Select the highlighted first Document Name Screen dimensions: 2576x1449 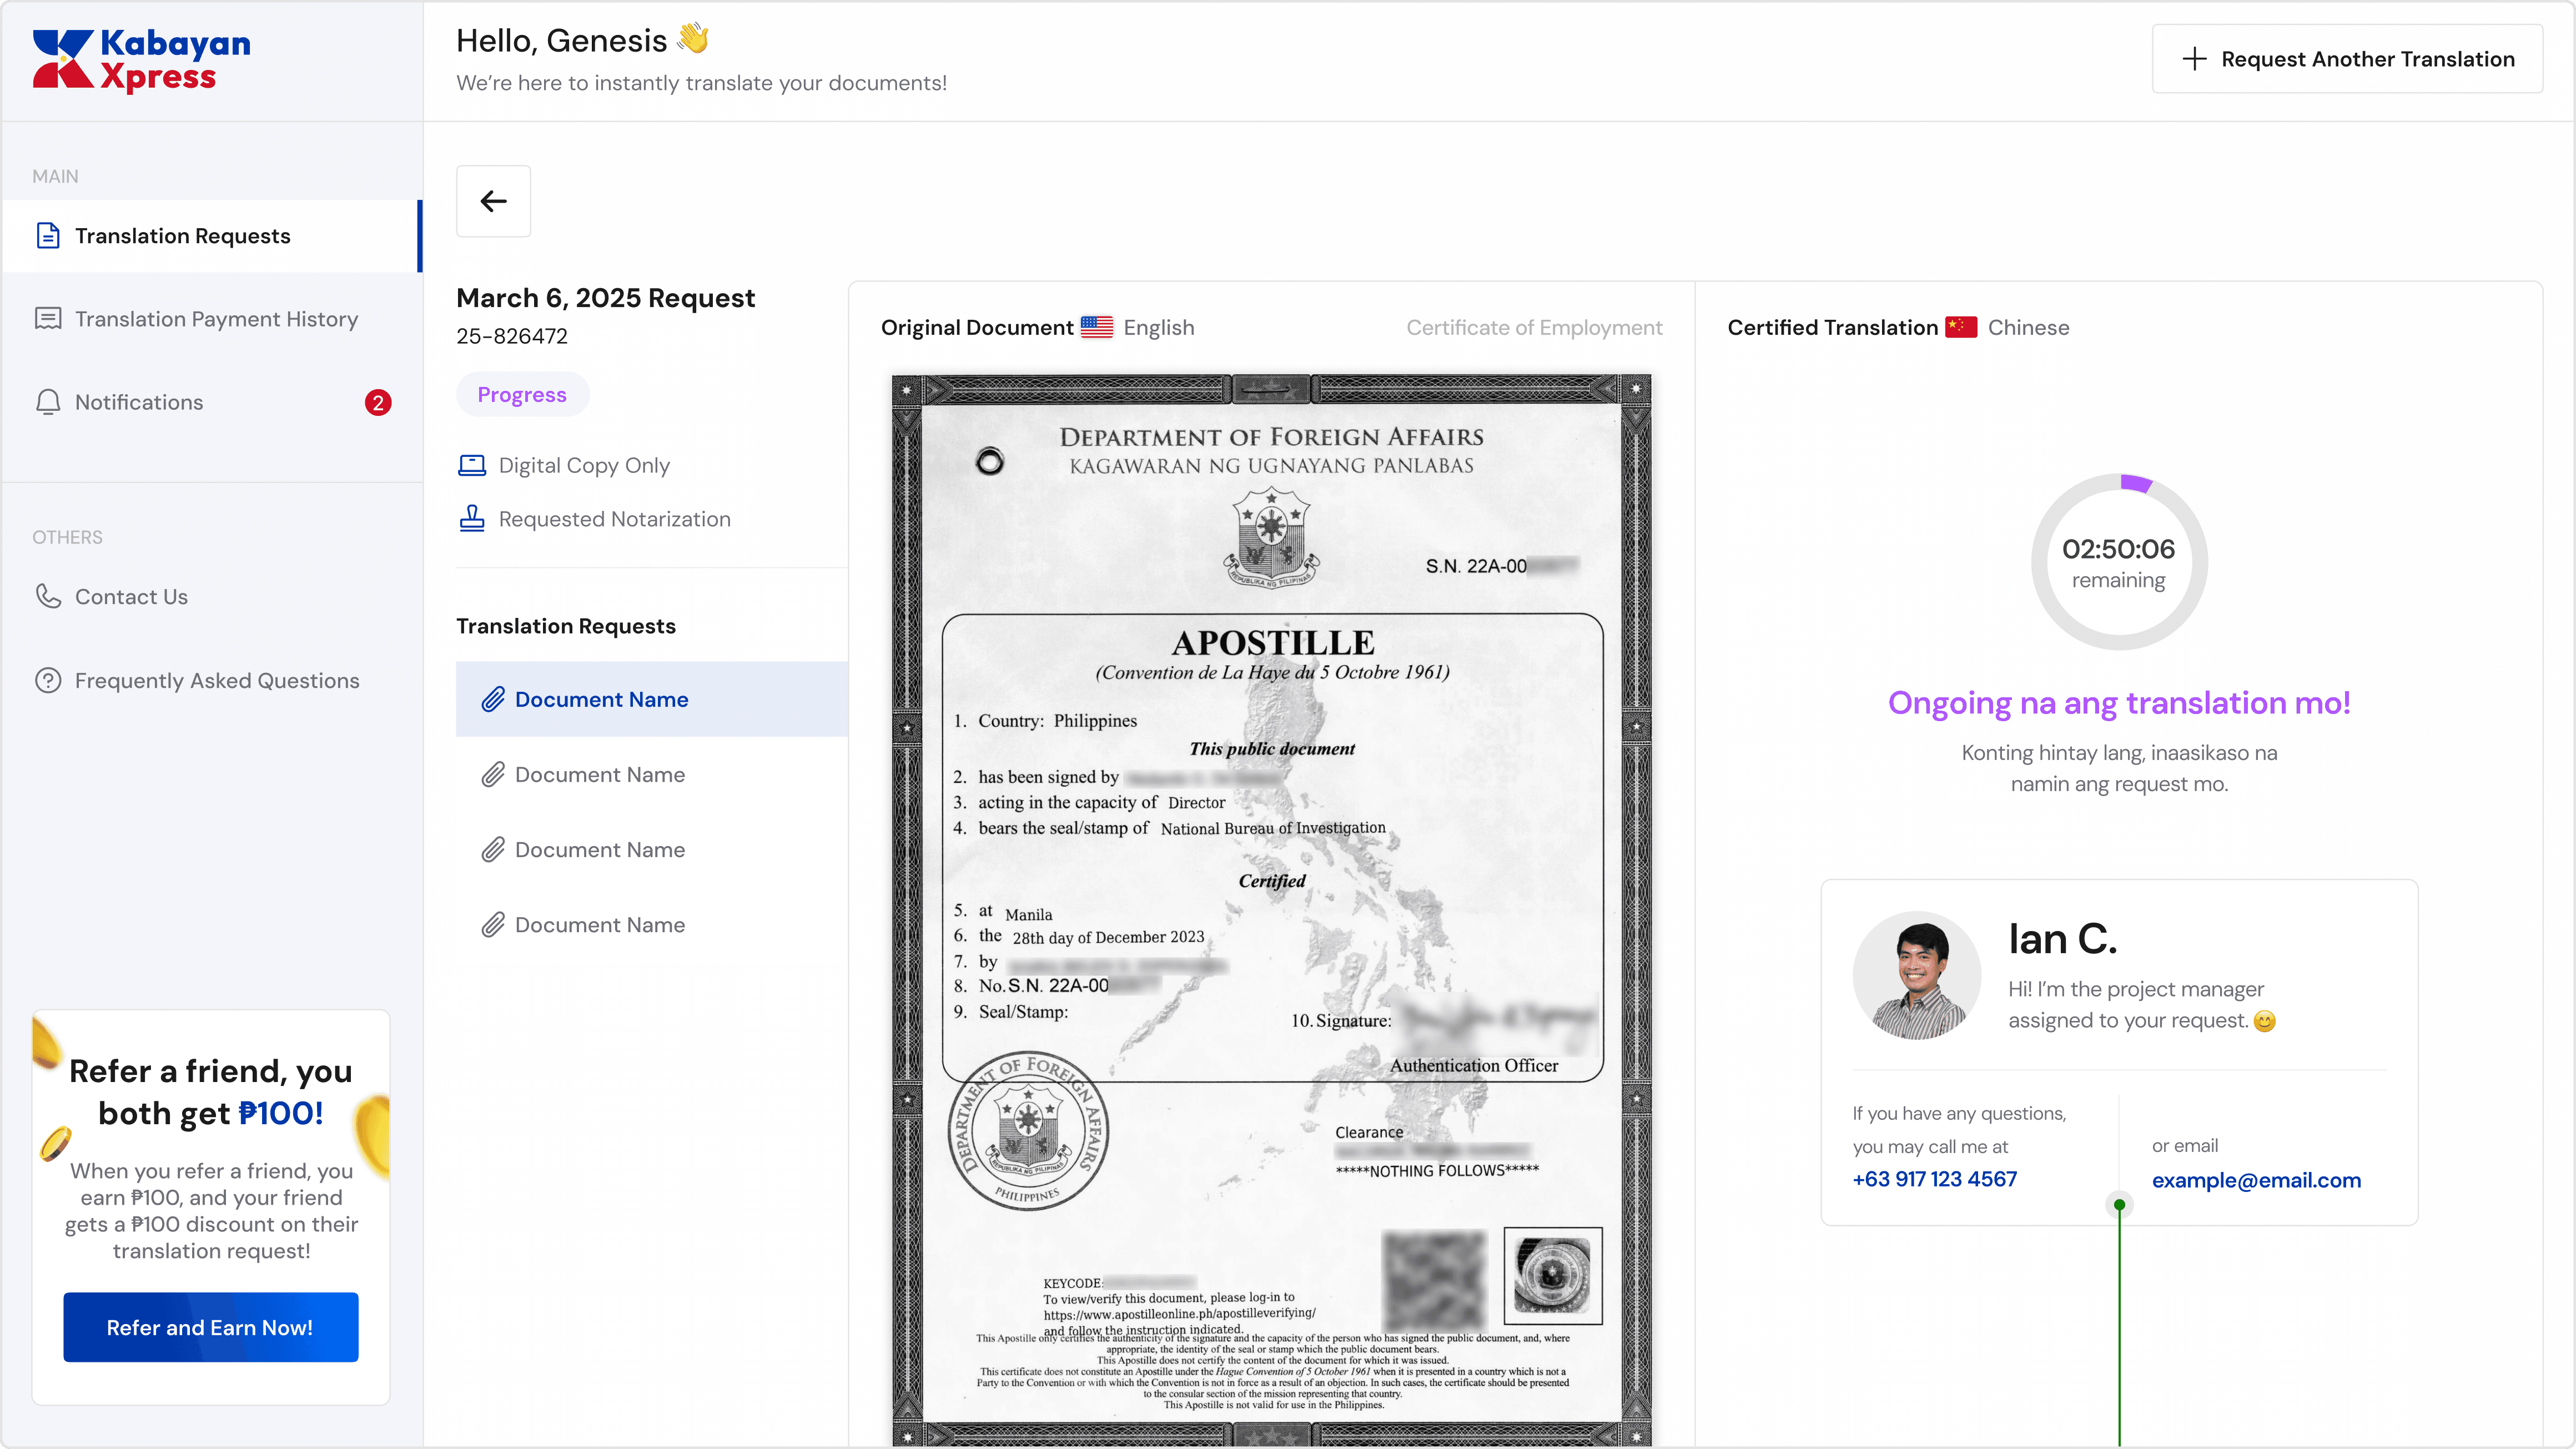(x=601, y=699)
